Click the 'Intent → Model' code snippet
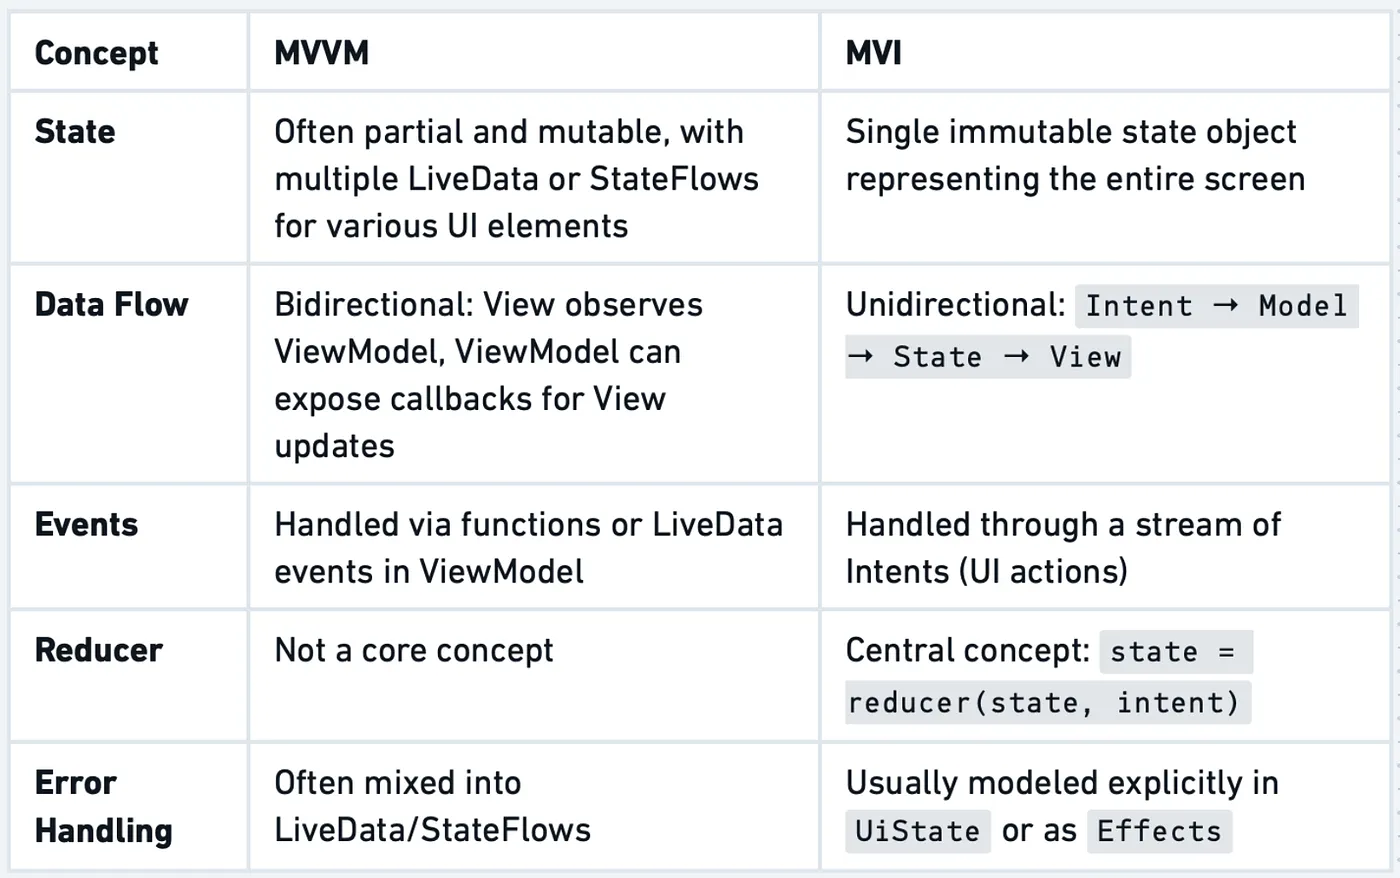This screenshot has width=1400, height=878. 1216,306
